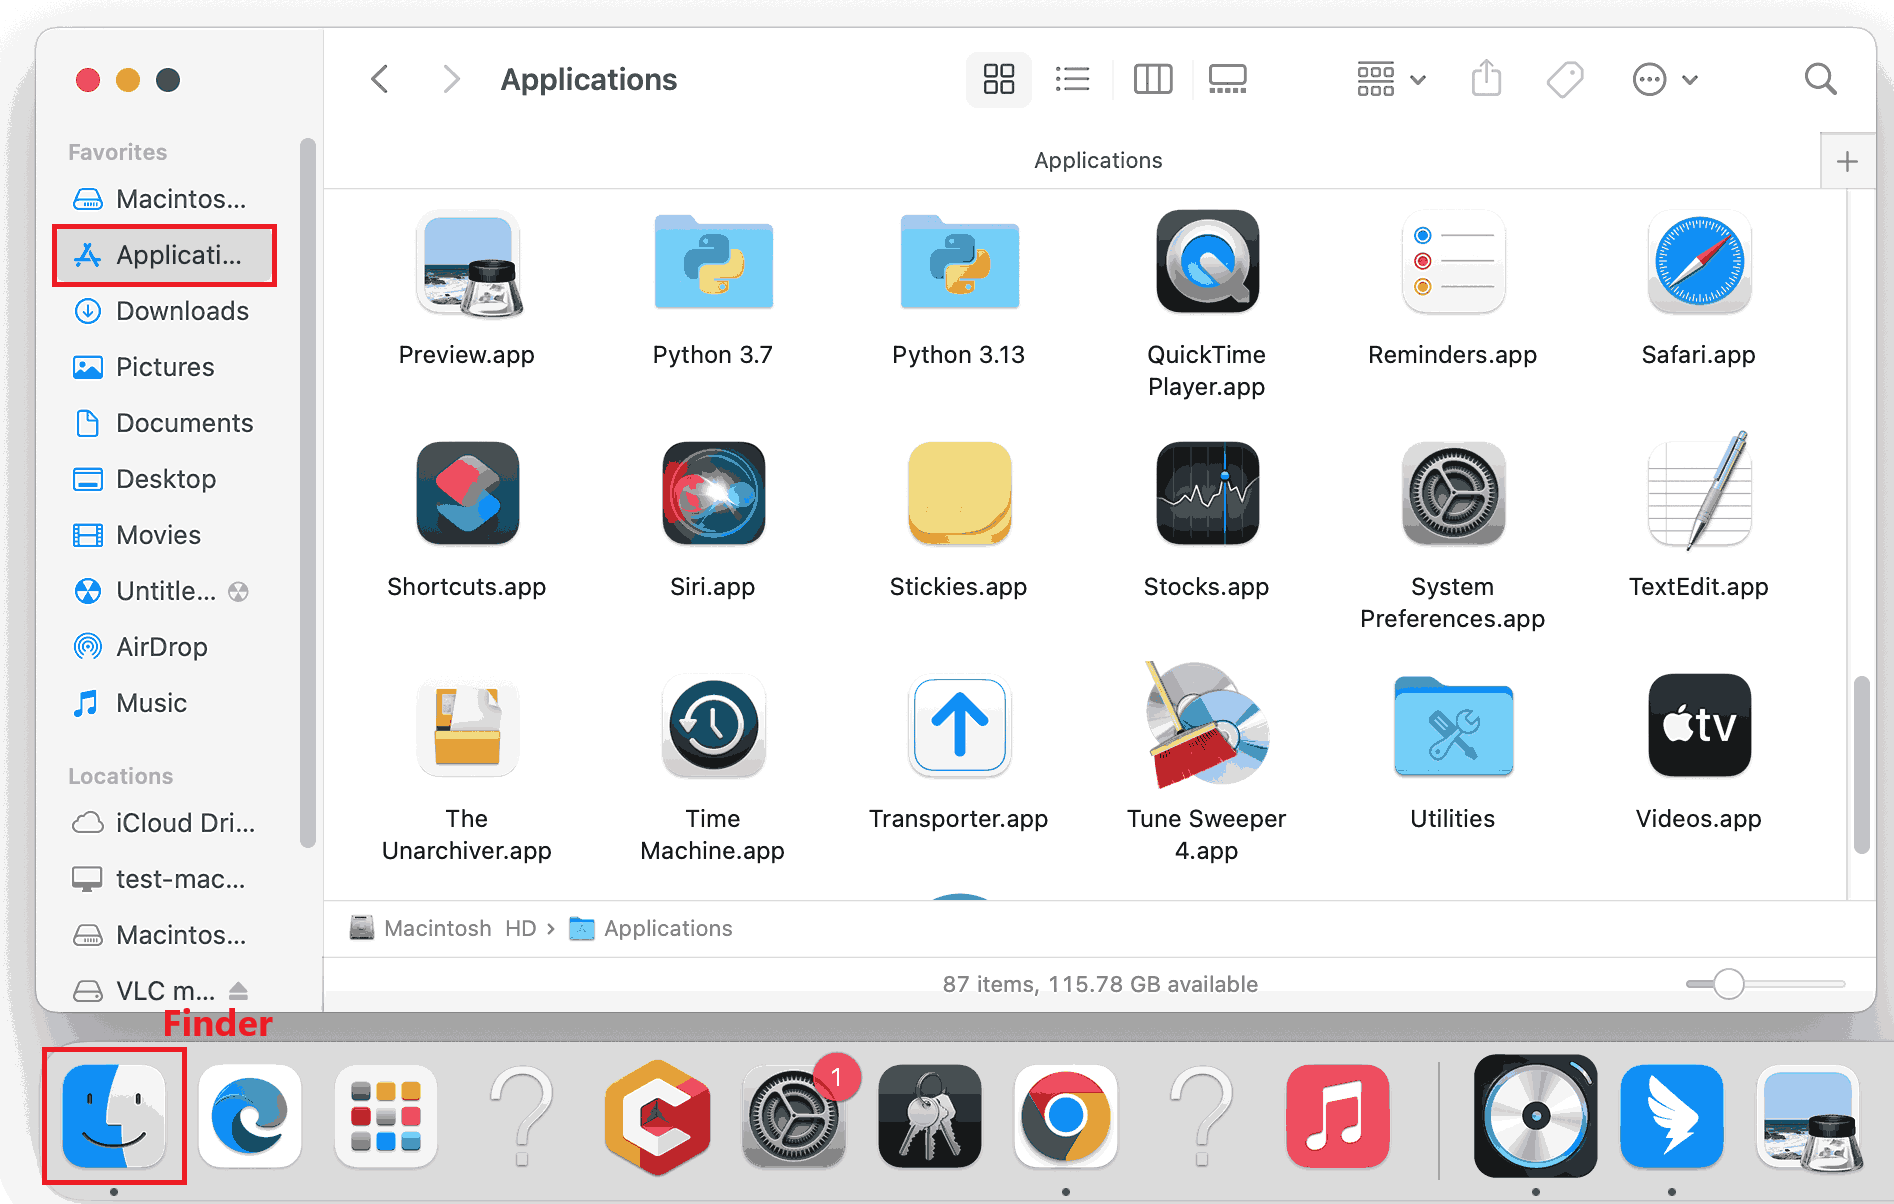Viewport: 1894px width, 1204px height.
Task: Select Stickies.app icon
Action: coord(959,494)
